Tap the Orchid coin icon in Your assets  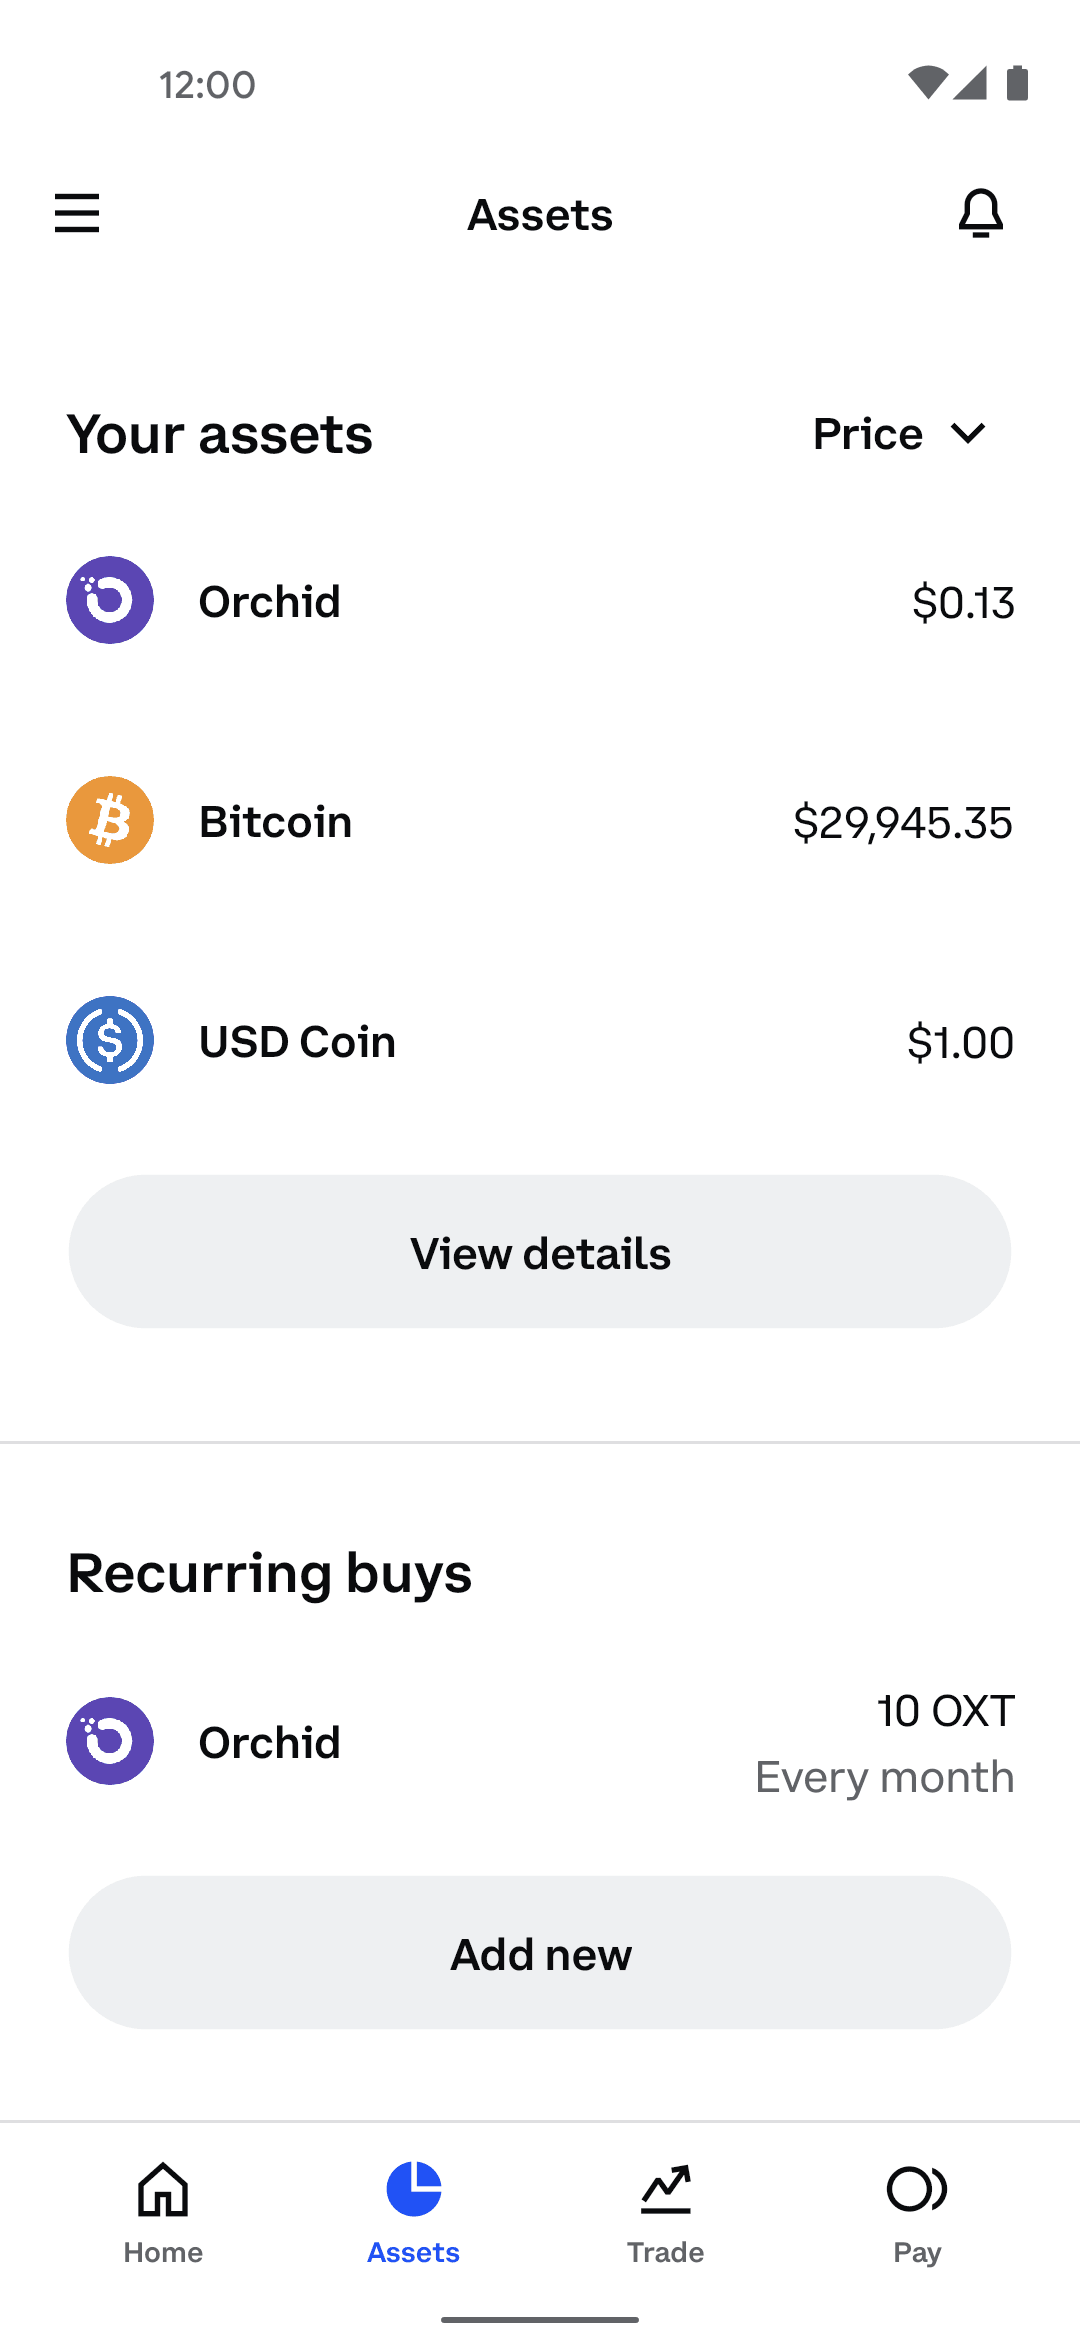point(110,600)
